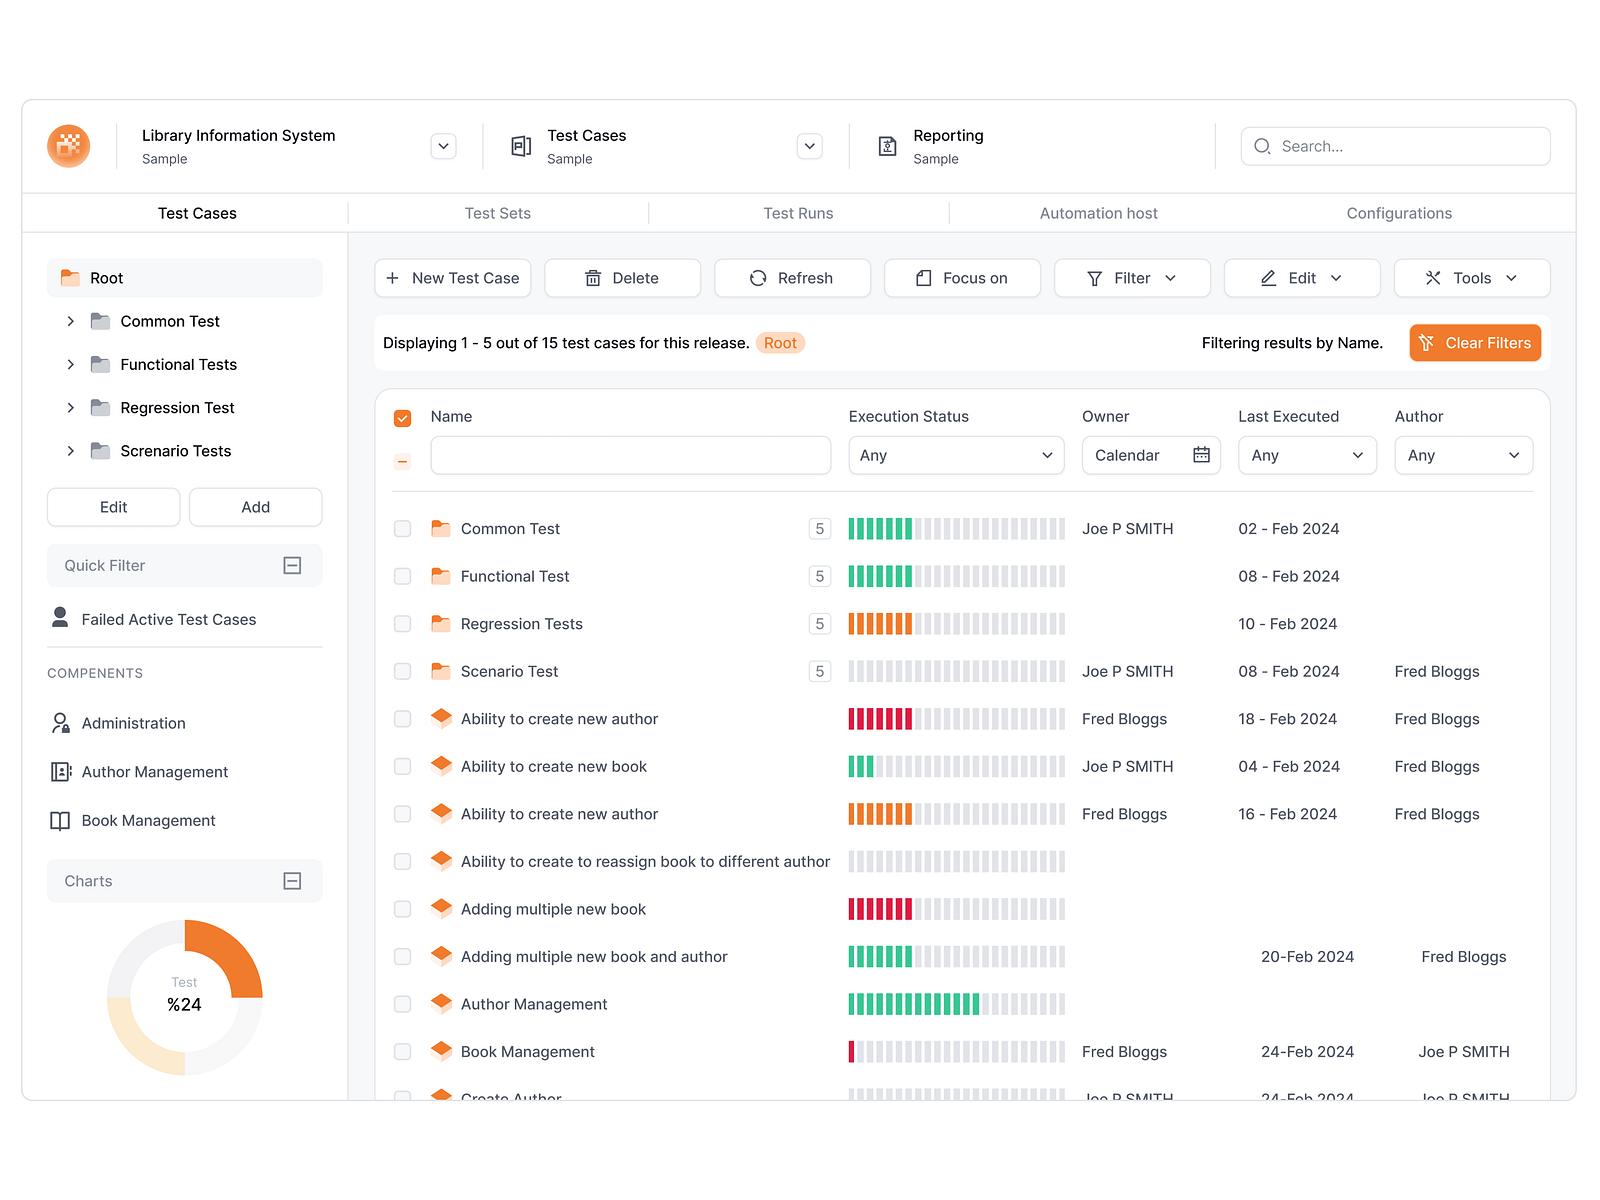This screenshot has height=1200, width=1600.
Task: Select the New Test Case toolbar icon
Action: 392,278
